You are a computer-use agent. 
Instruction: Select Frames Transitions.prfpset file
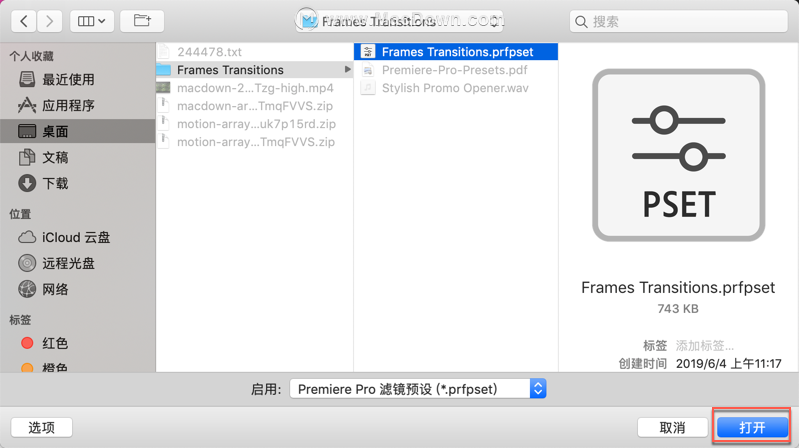tap(456, 52)
